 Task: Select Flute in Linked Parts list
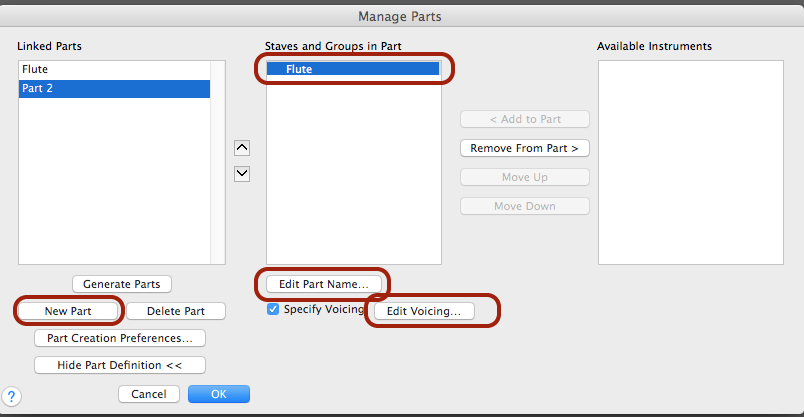[114, 70]
